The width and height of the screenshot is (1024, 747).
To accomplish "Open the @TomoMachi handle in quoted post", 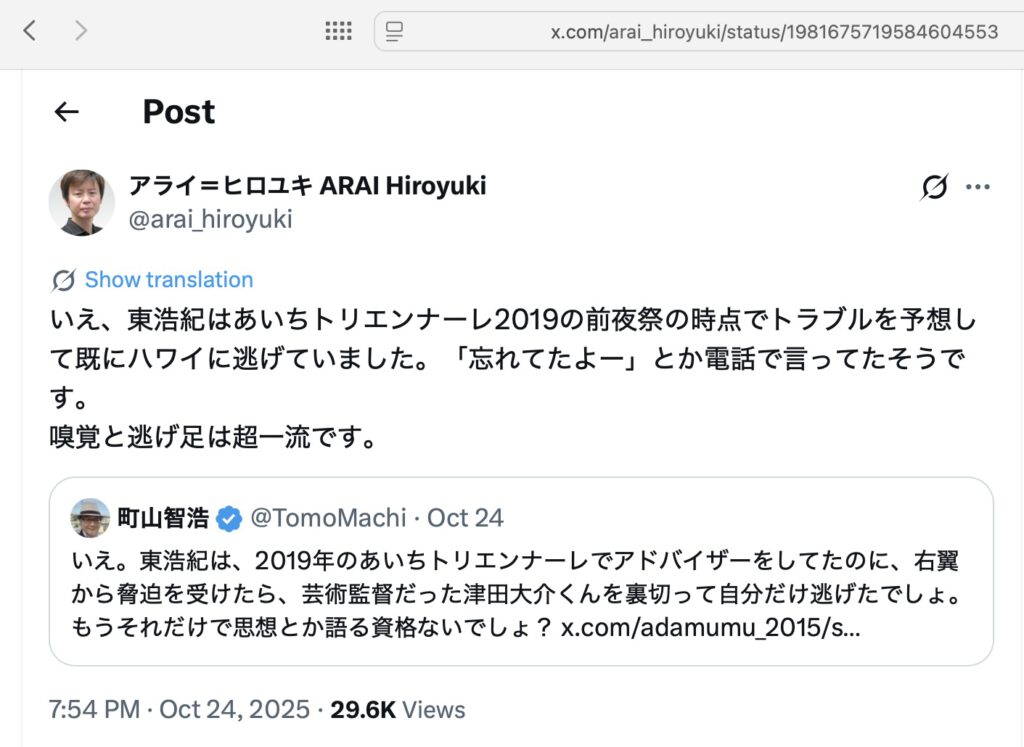I will point(328,518).
